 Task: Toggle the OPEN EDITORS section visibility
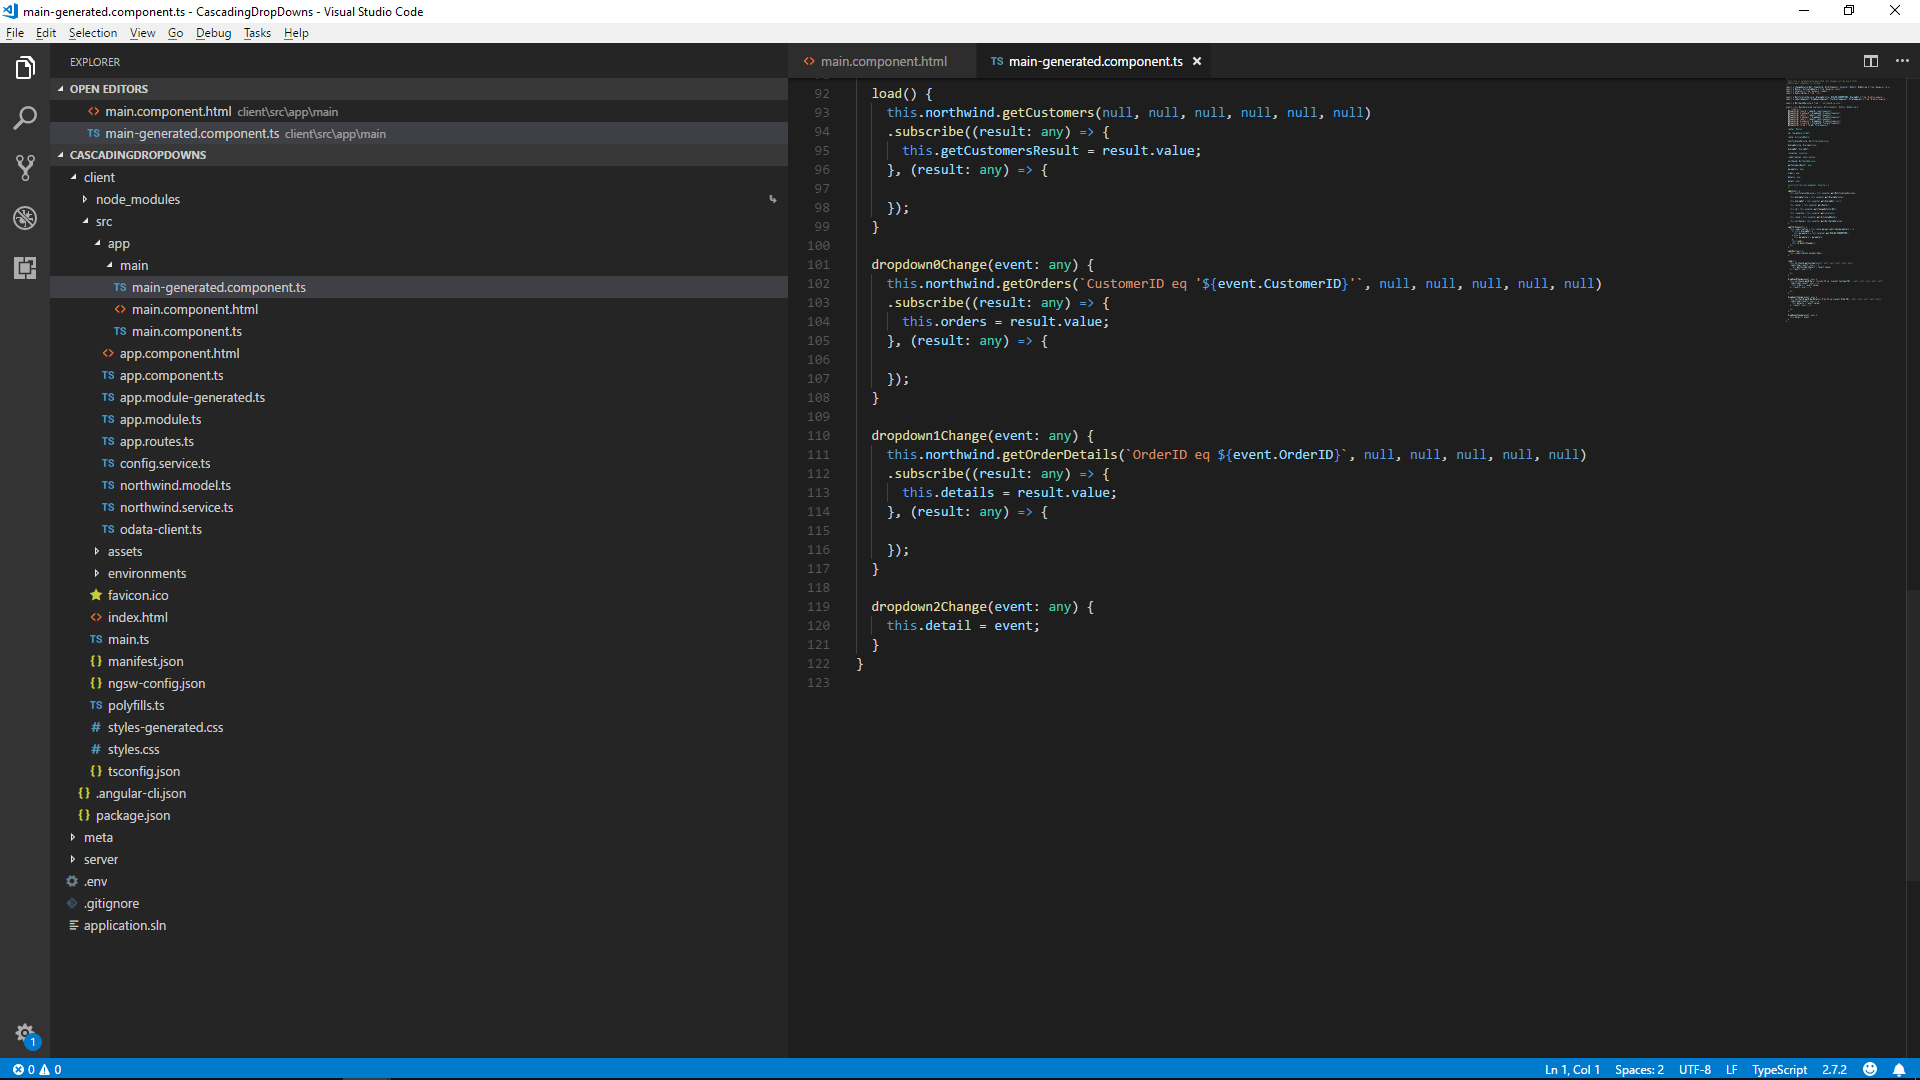click(x=108, y=88)
